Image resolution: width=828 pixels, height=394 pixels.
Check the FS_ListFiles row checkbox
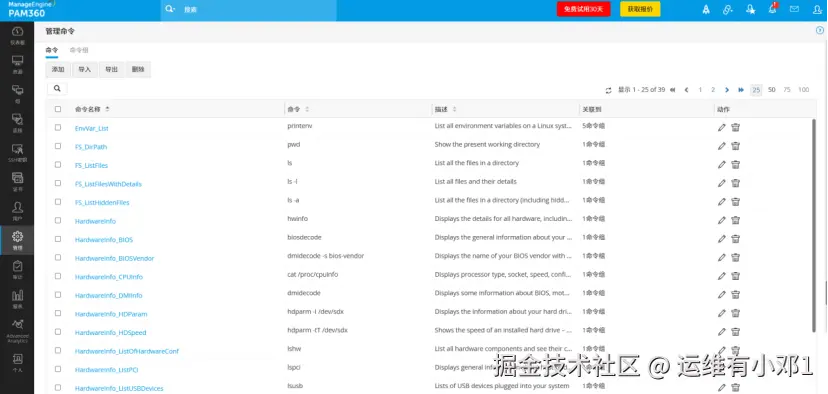58,164
